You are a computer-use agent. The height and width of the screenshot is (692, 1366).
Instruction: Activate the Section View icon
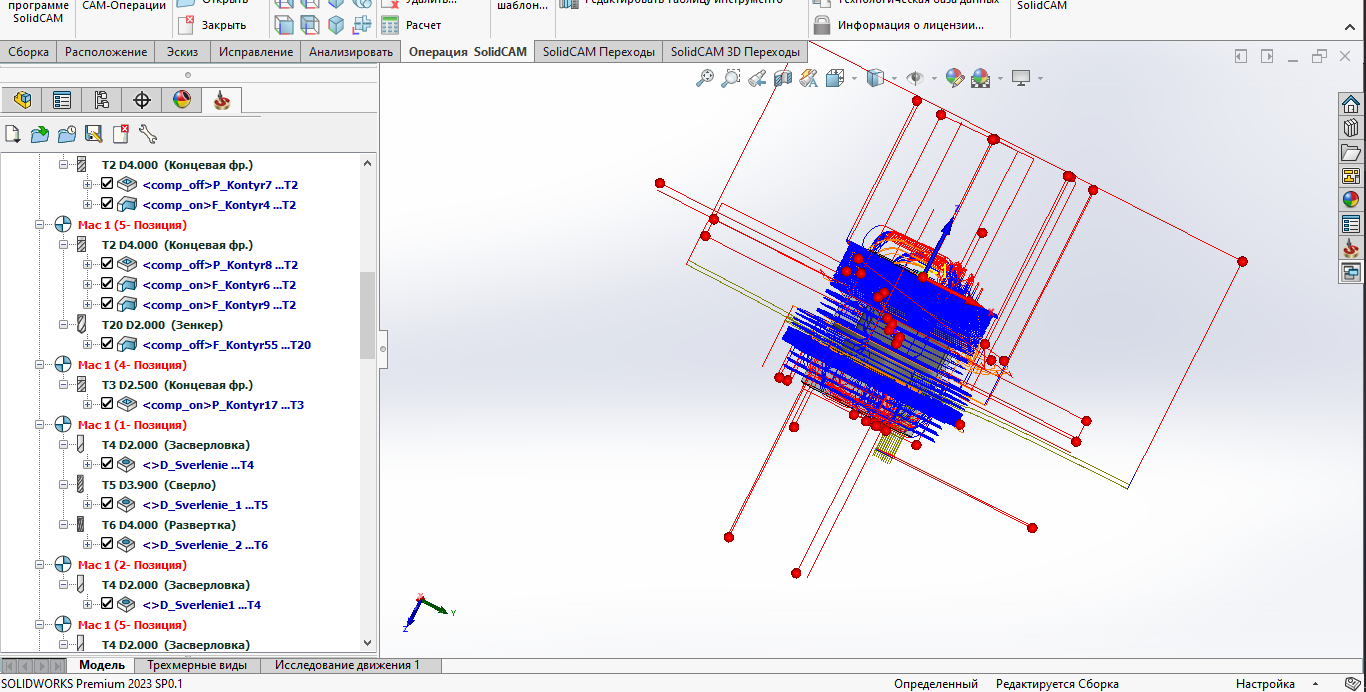click(x=783, y=78)
